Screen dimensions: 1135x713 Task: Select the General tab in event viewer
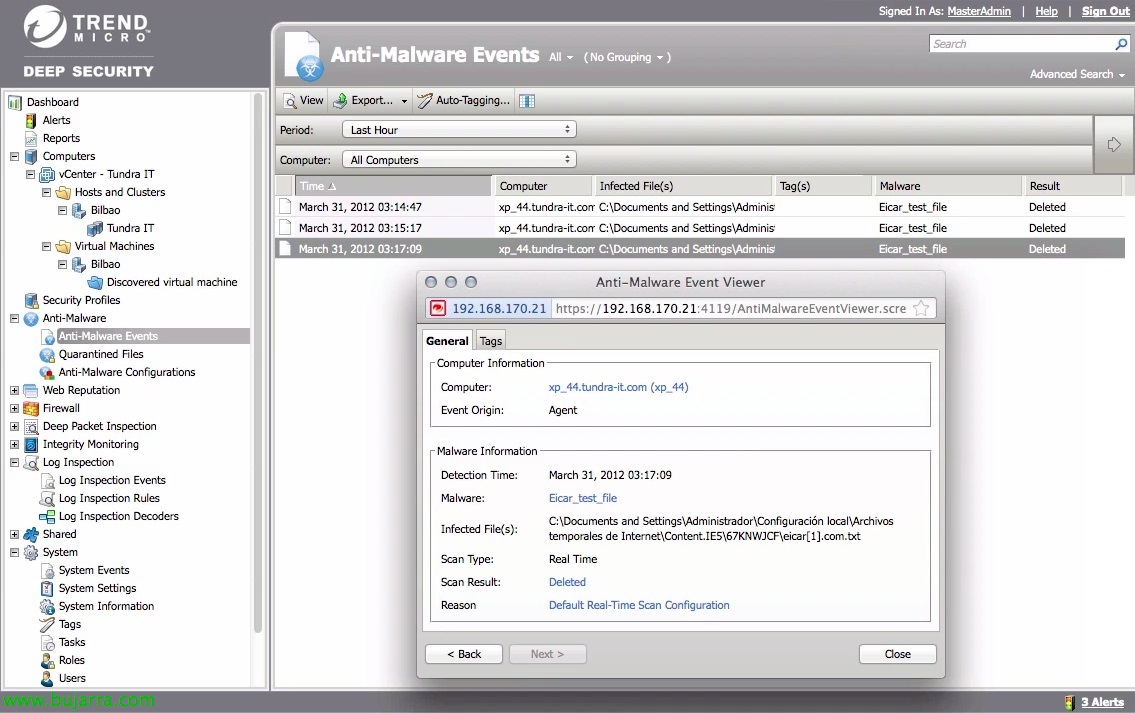point(447,341)
